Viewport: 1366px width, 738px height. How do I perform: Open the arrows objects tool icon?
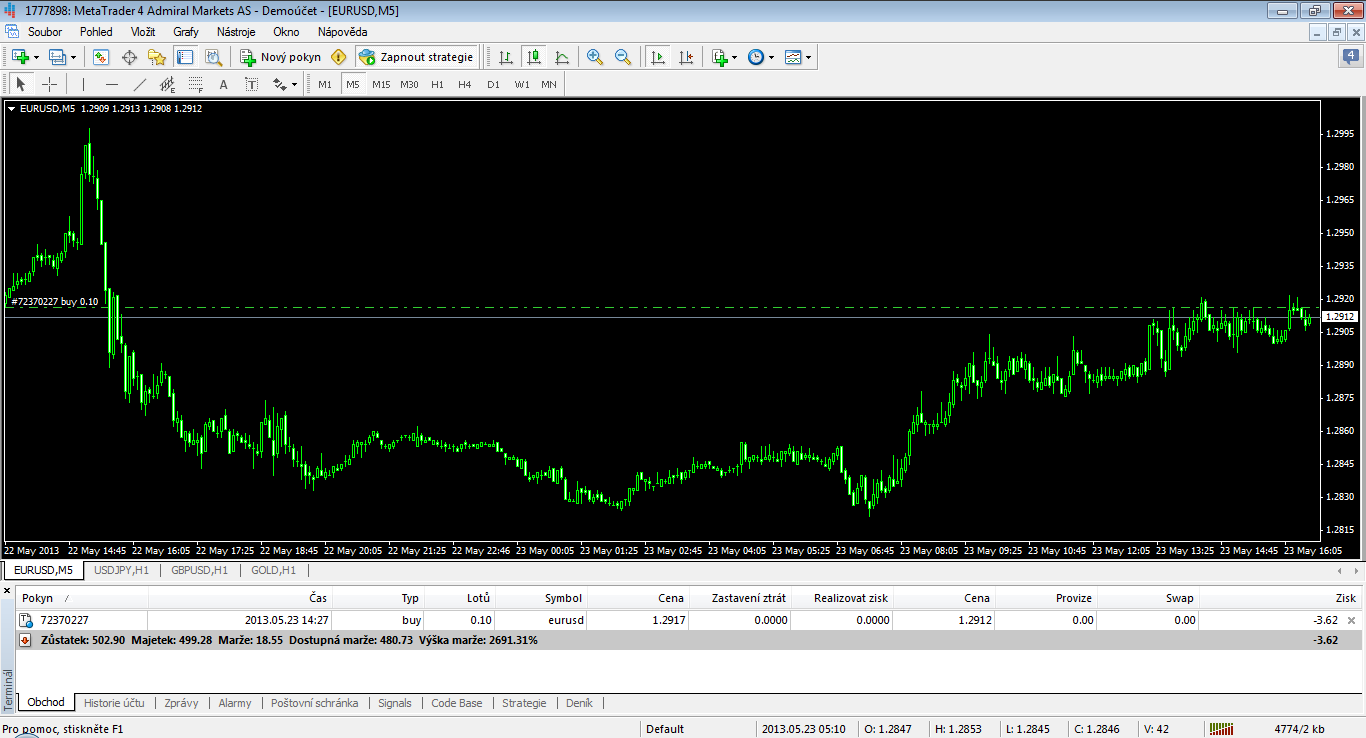[x=280, y=84]
